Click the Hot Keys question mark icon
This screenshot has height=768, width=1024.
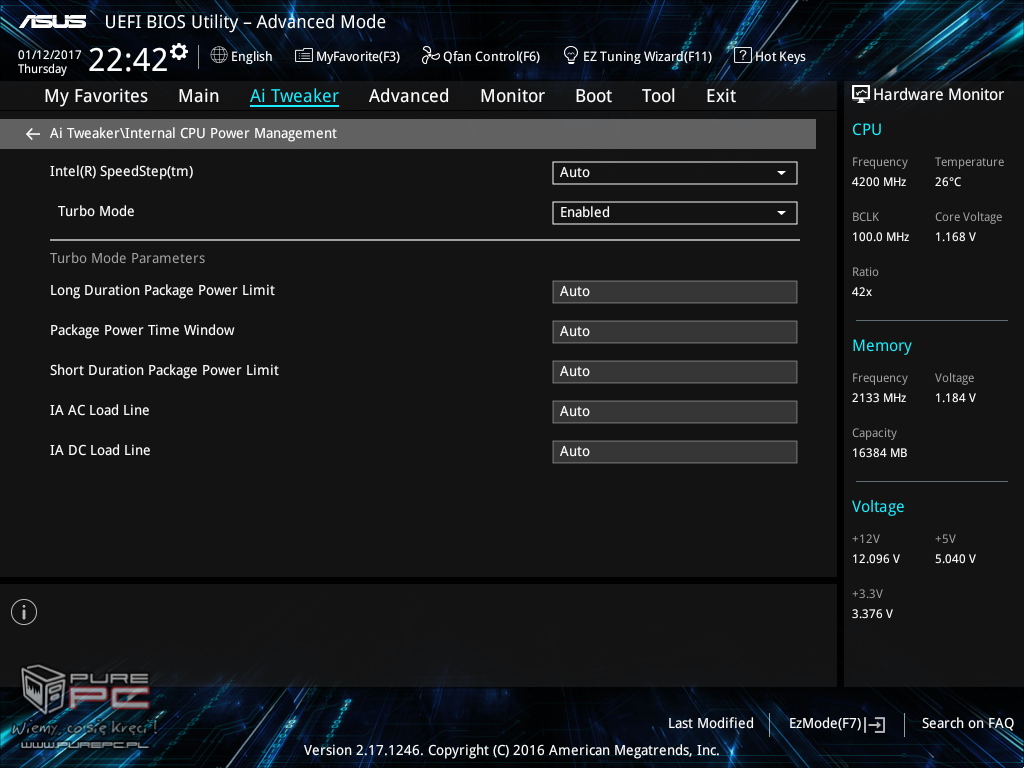pyautogui.click(x=742, y=56)
